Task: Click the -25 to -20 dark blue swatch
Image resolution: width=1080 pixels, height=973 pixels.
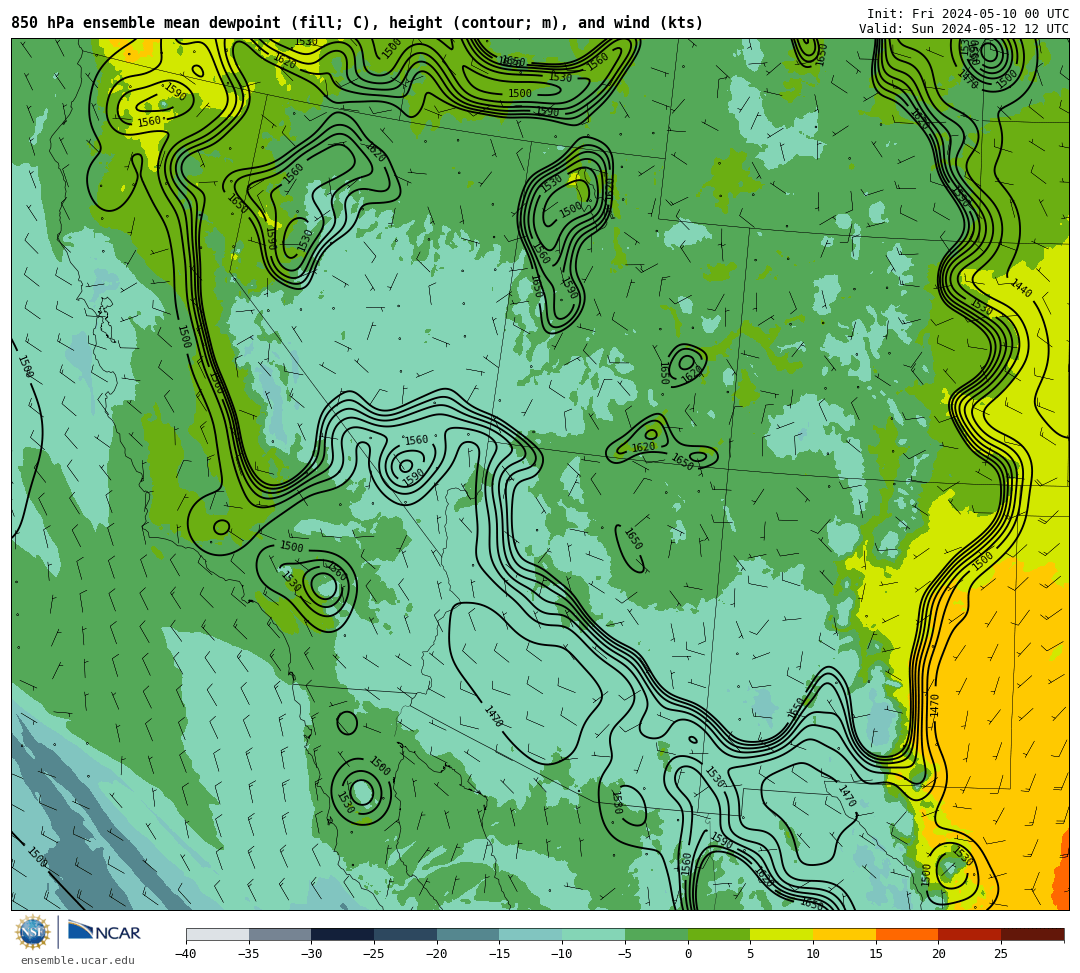Action: (406, 934)
